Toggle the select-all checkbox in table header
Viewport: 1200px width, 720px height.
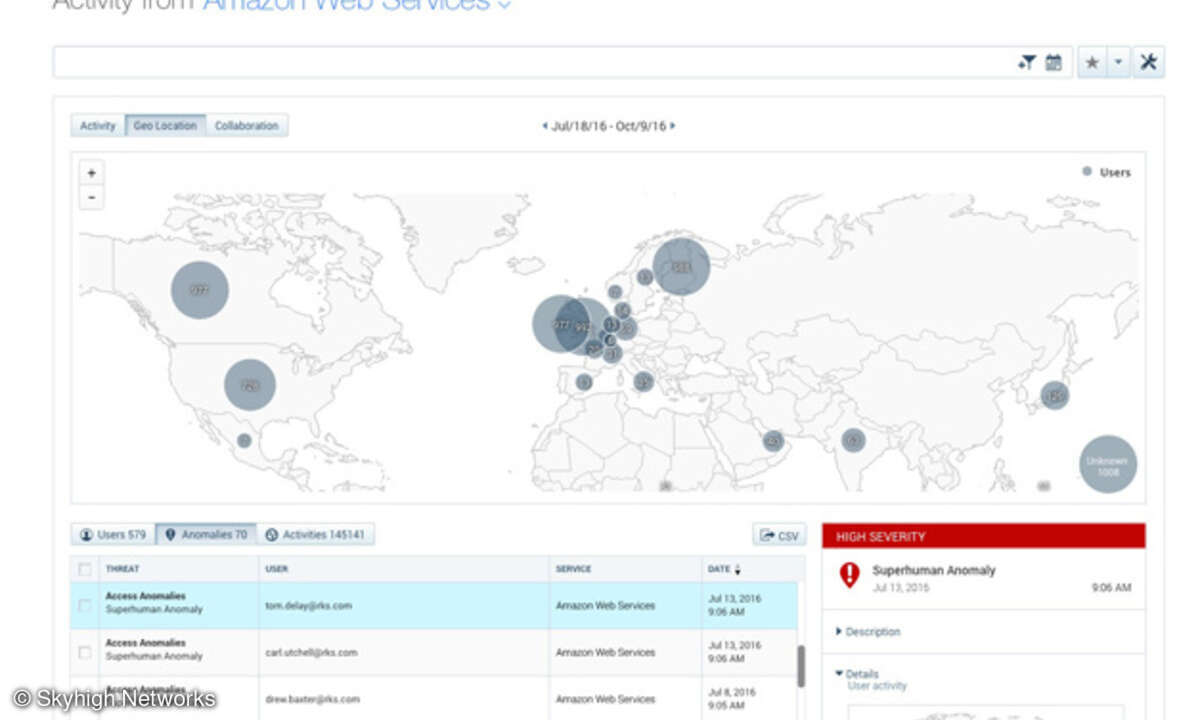(x=85, y=569)
